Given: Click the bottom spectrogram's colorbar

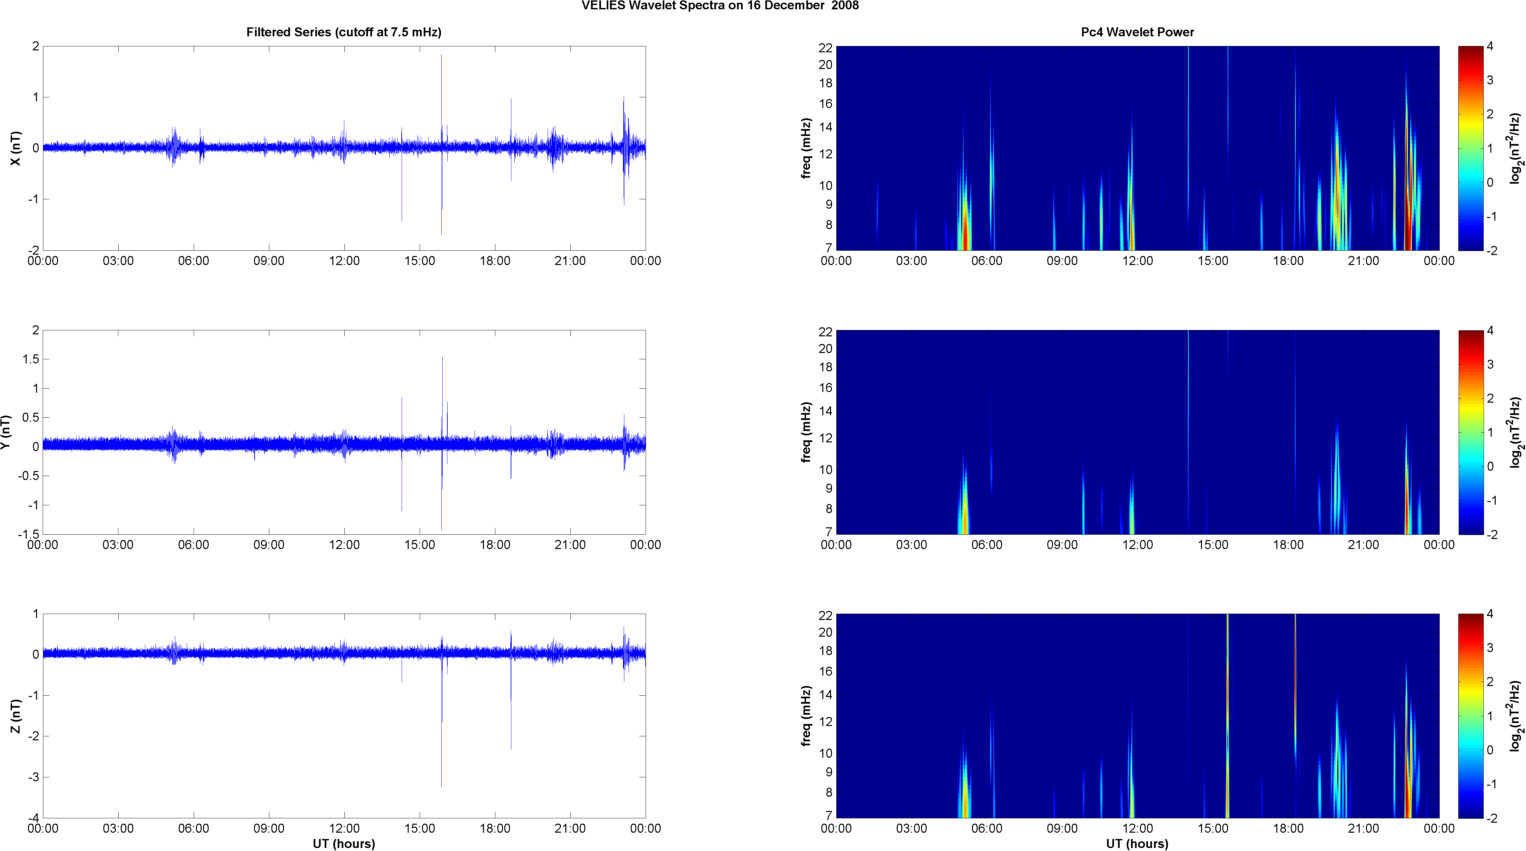Looking at the screenshot, I should coord(1470,716).
